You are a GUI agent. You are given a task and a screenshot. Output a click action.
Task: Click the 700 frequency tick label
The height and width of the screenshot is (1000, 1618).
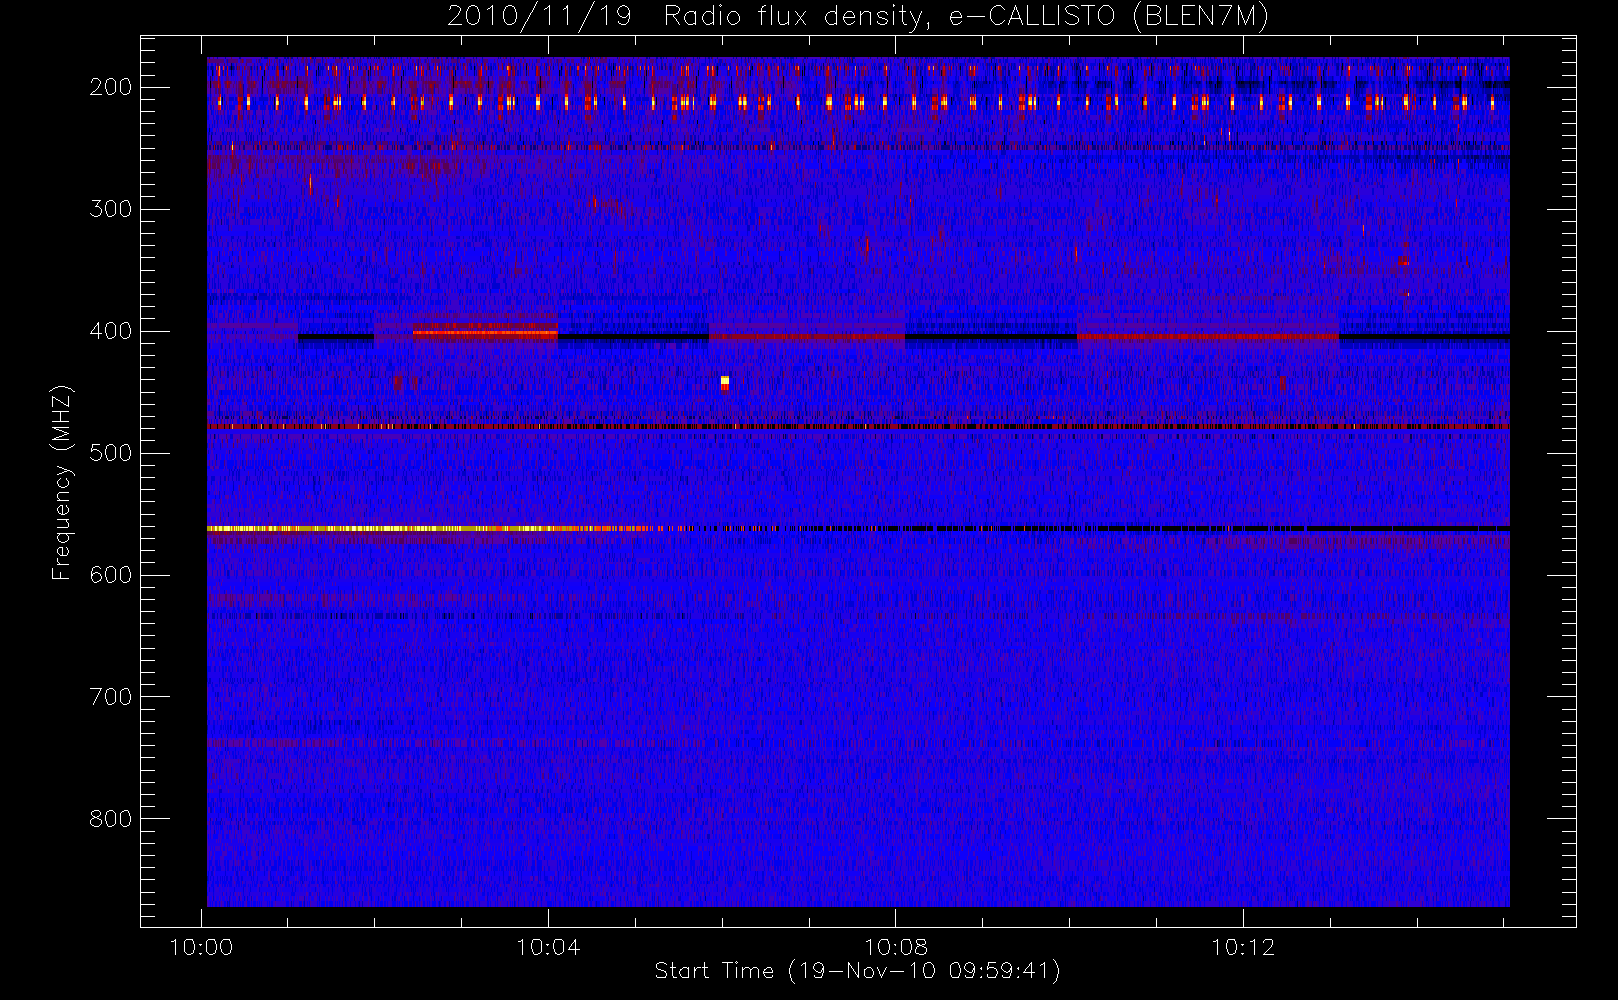tap(111, 697)
